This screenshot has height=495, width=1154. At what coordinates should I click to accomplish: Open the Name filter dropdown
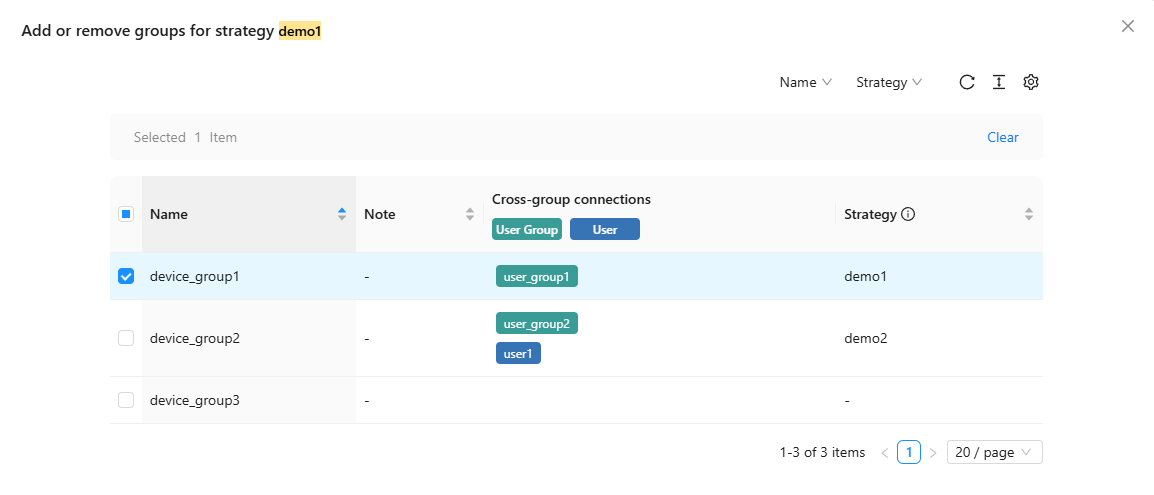click(x=805, y=83)
